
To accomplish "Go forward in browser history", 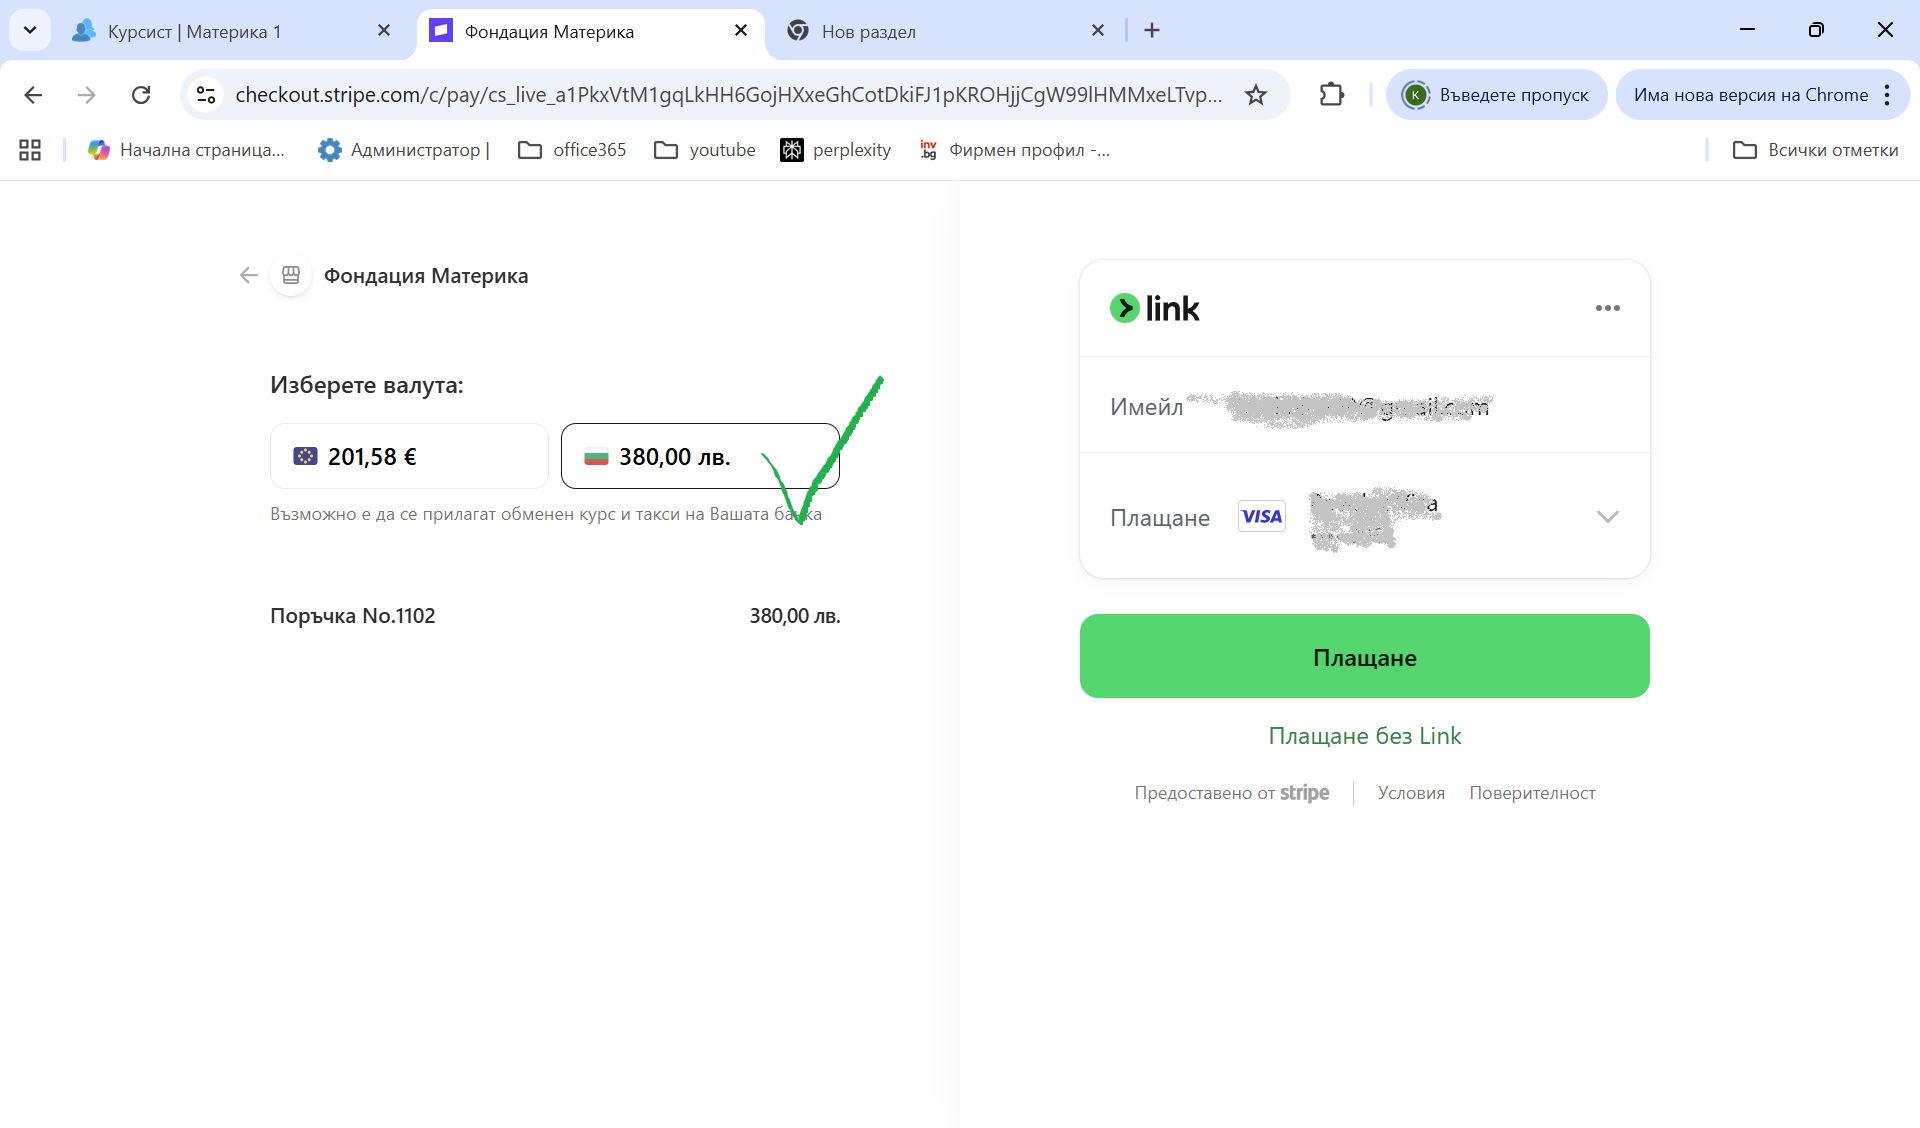I will click(x=87, y=95).
